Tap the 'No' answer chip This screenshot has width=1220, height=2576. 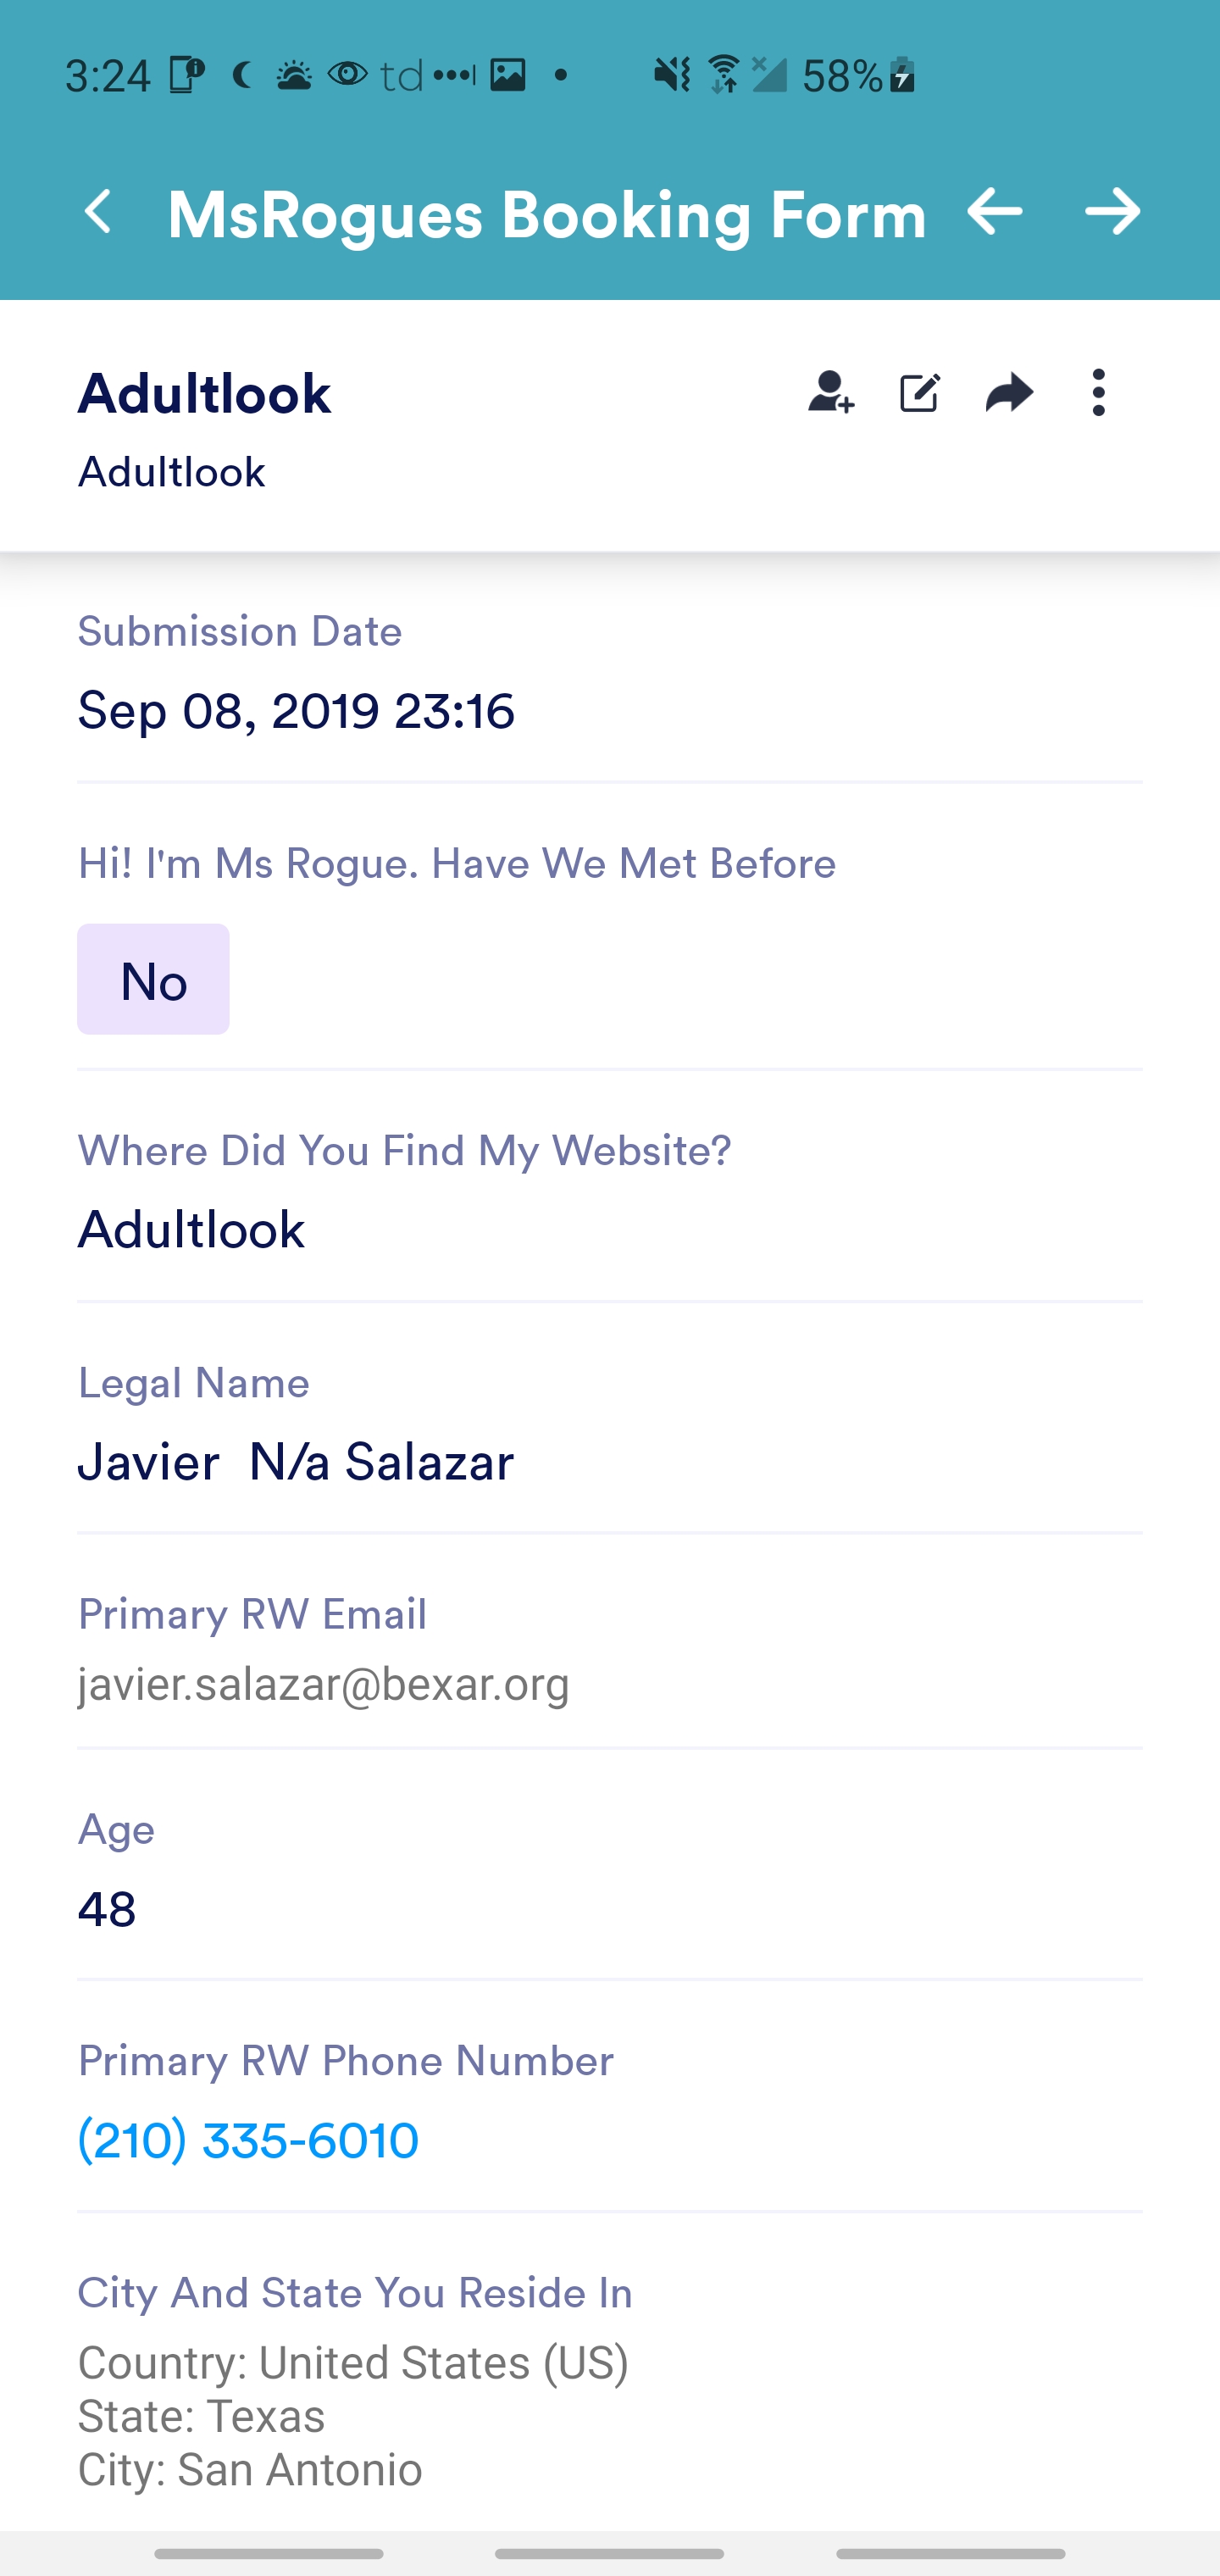click(x=153, y=980)
